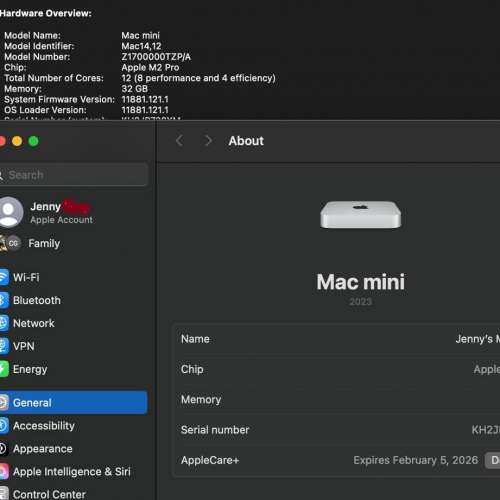Open the Wi-Fi settings icon
Image resolution: width=500 pixels, height=500 pixels.
tap(4, 277)
